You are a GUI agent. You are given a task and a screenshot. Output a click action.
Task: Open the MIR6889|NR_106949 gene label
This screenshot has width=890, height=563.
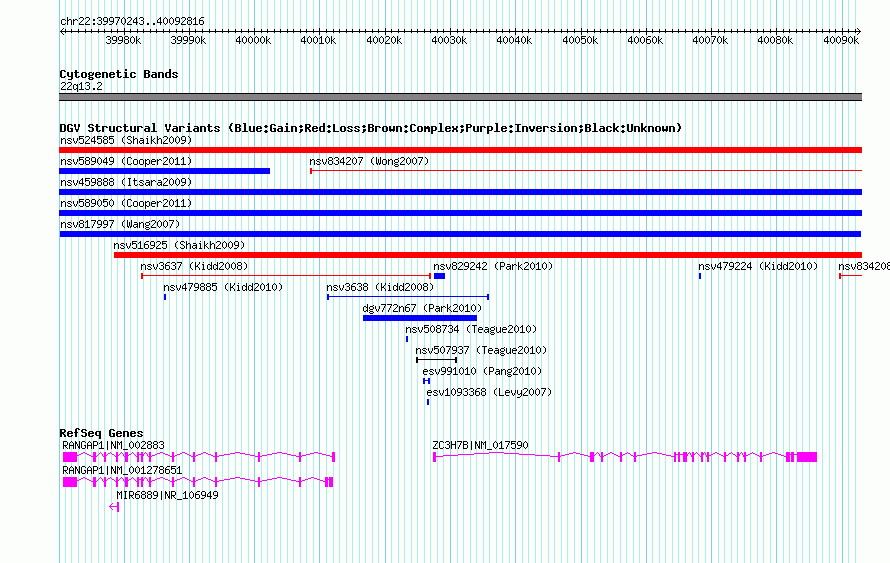point(167,495)
